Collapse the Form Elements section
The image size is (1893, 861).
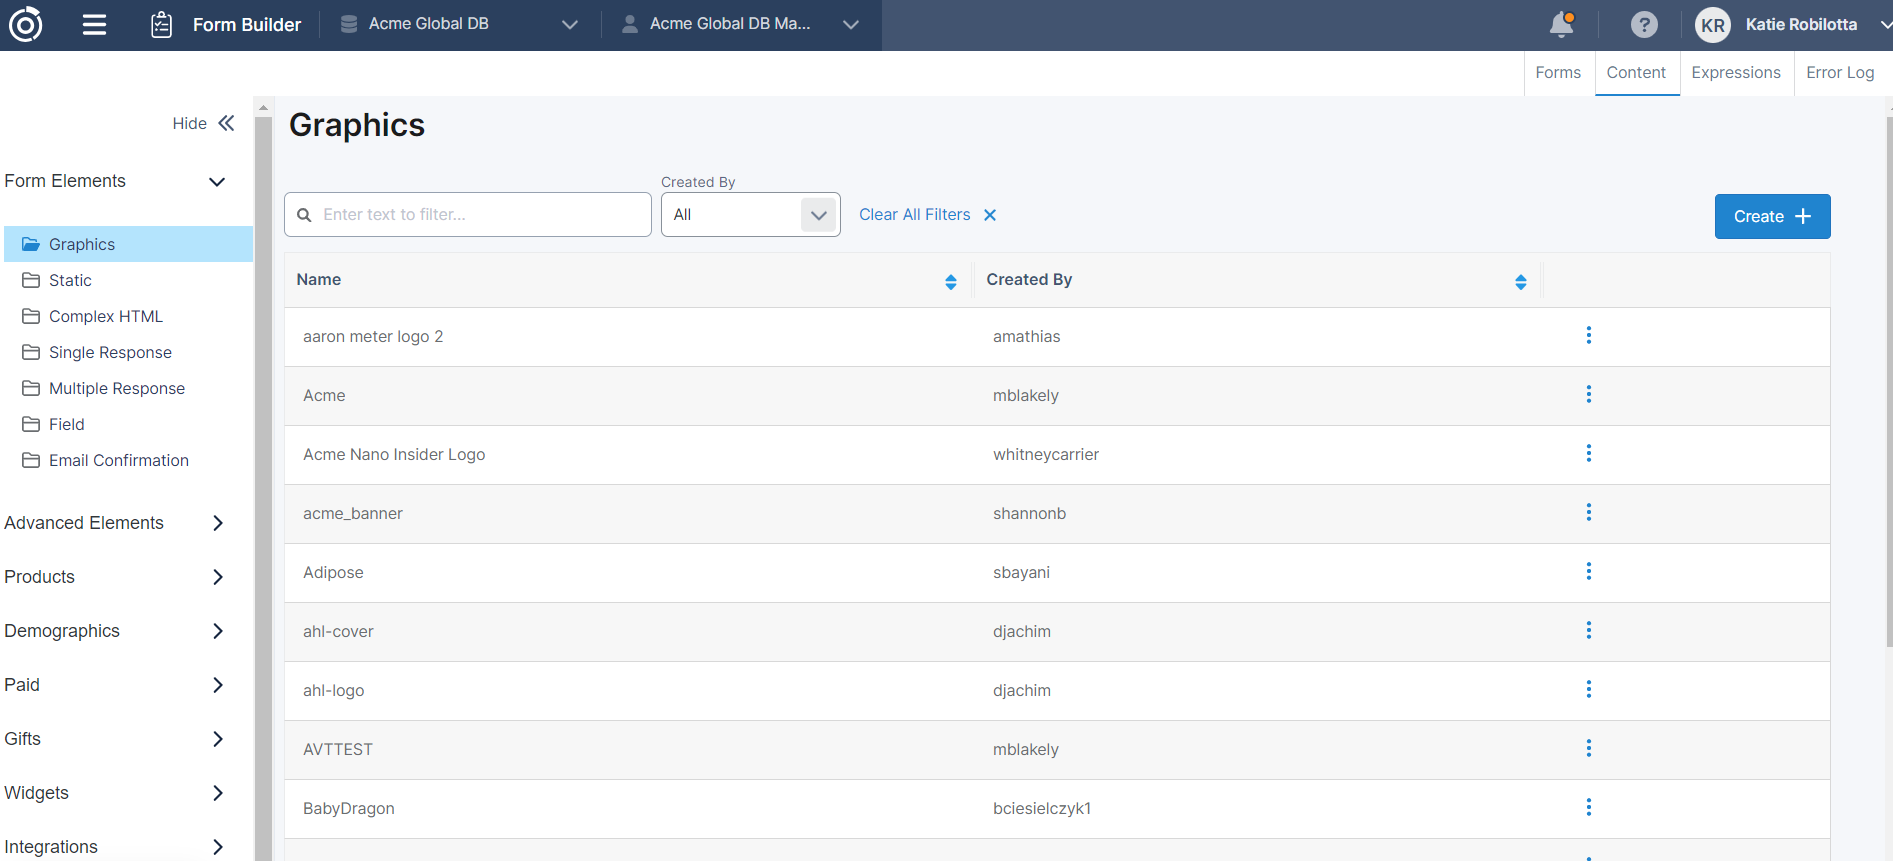[x=216, y=182]
